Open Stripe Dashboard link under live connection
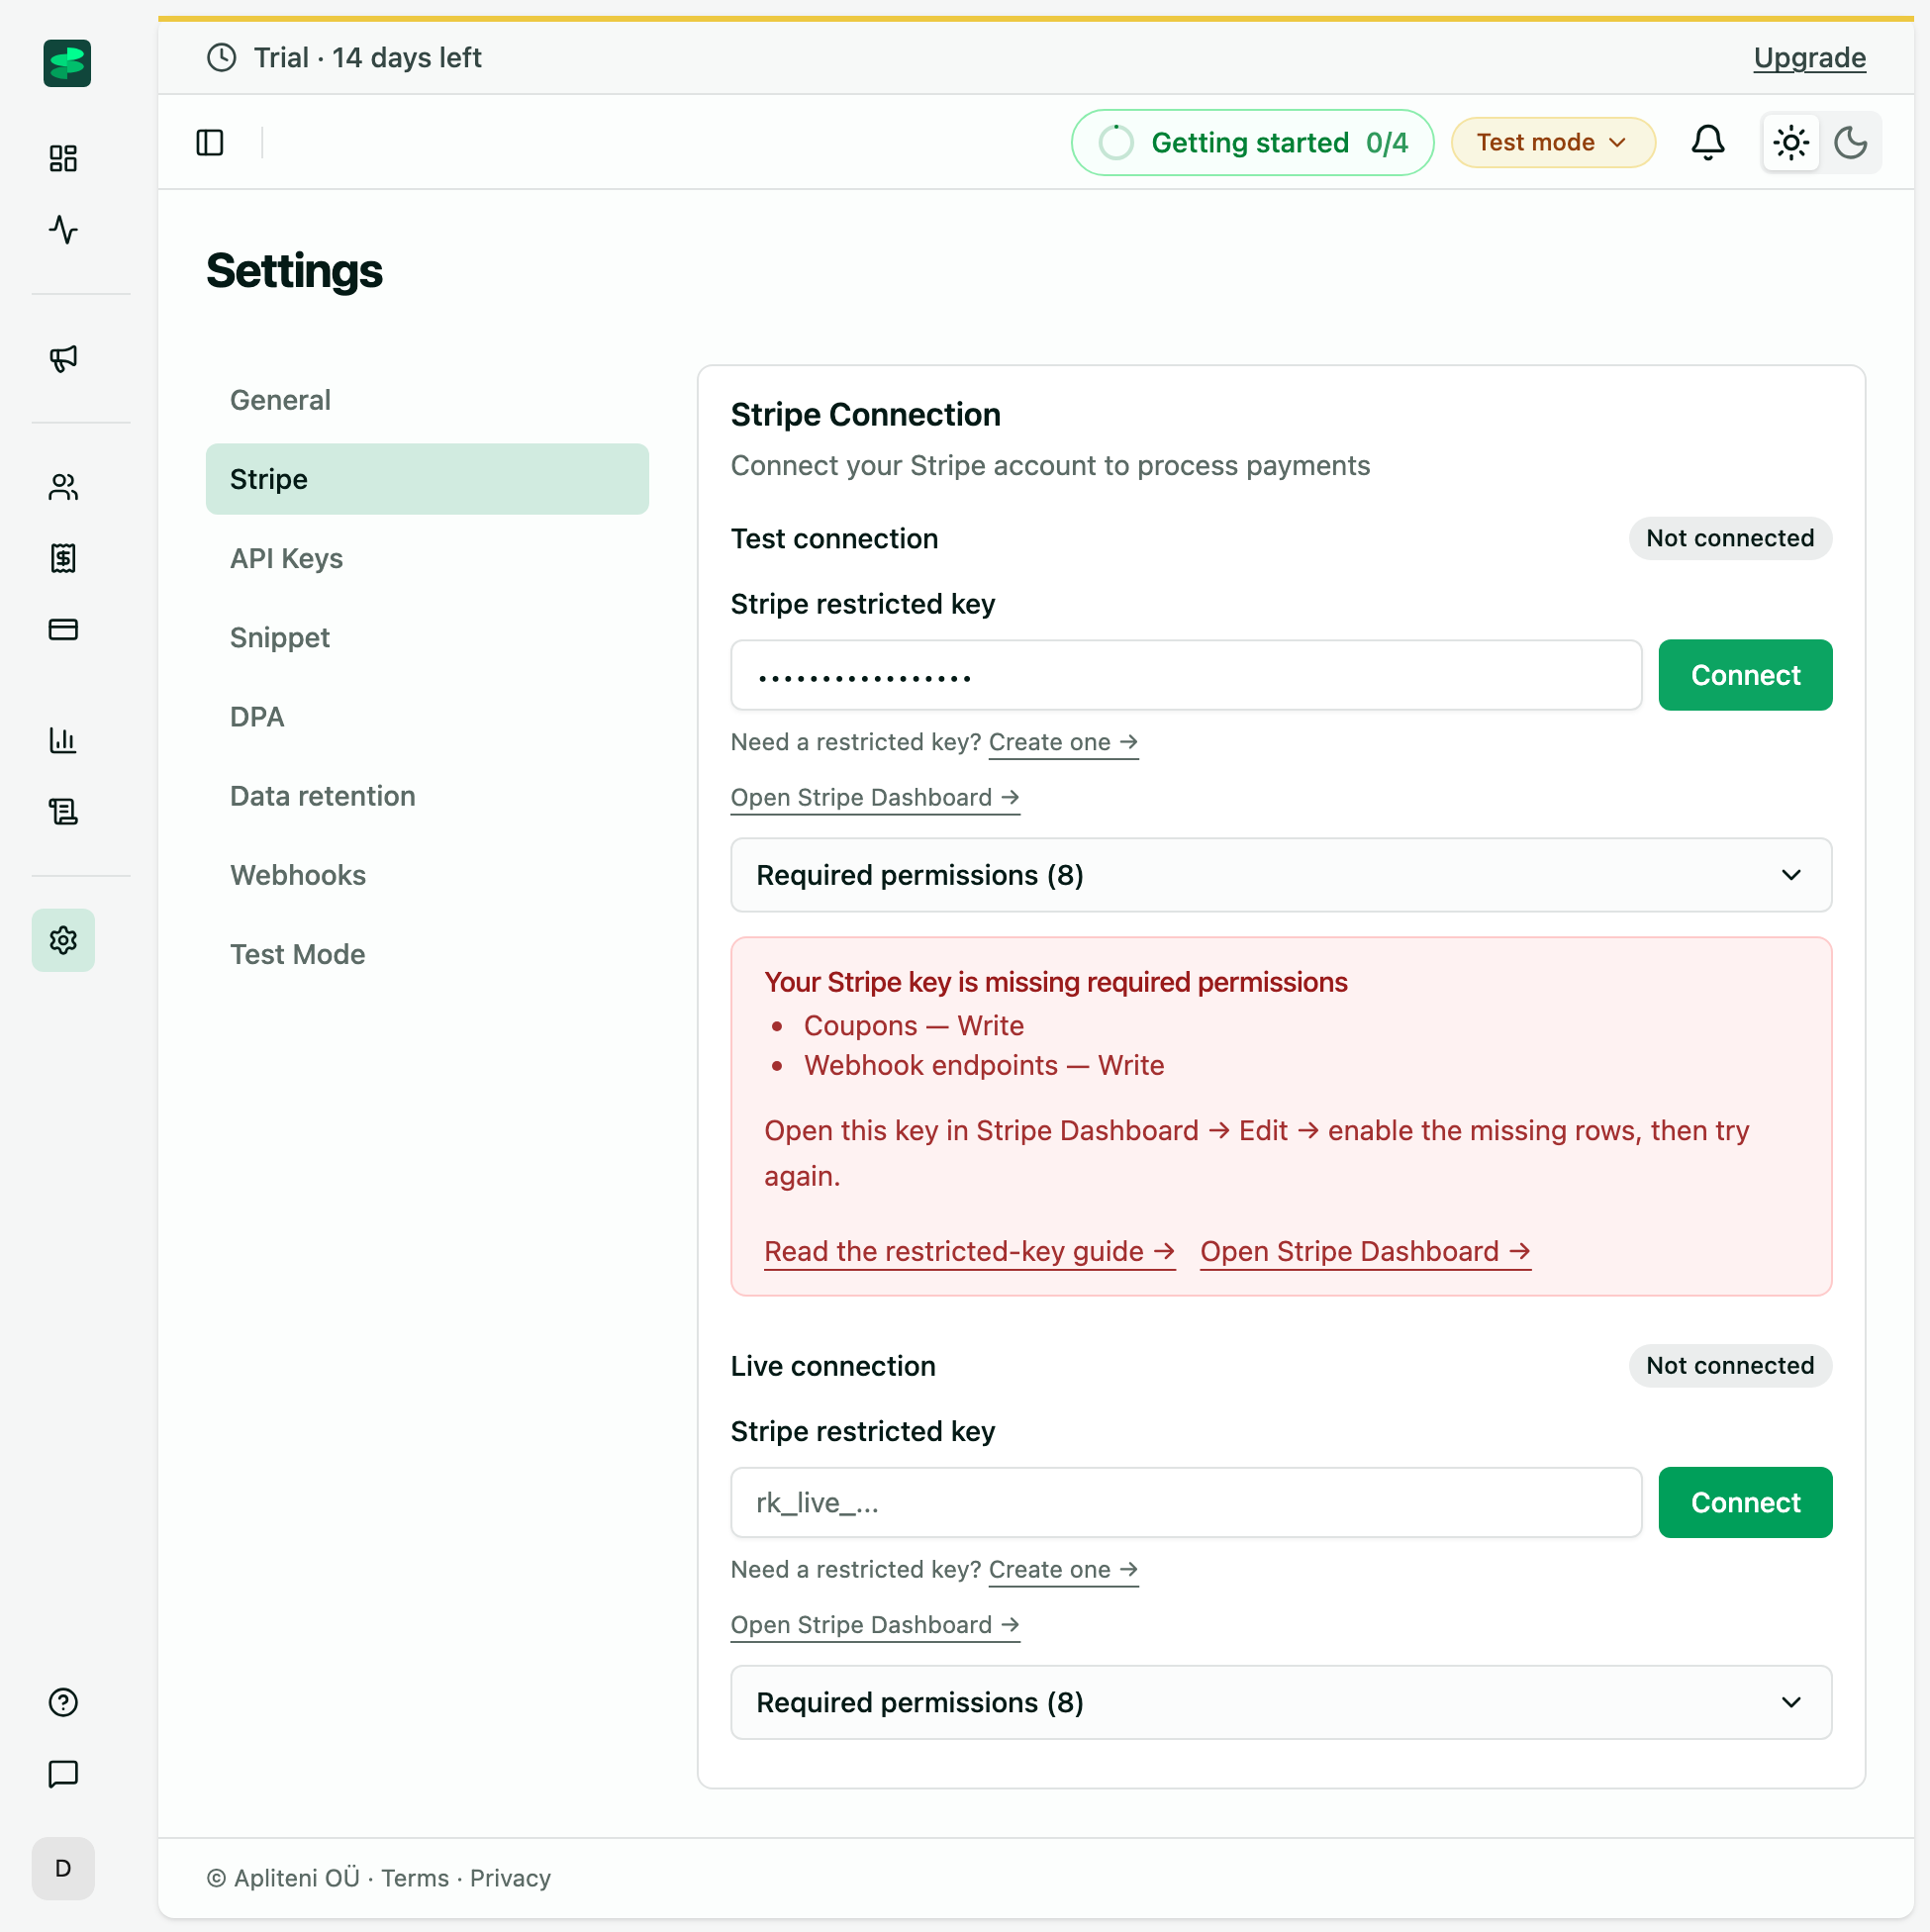1930x1932 pixels. 875,1625
